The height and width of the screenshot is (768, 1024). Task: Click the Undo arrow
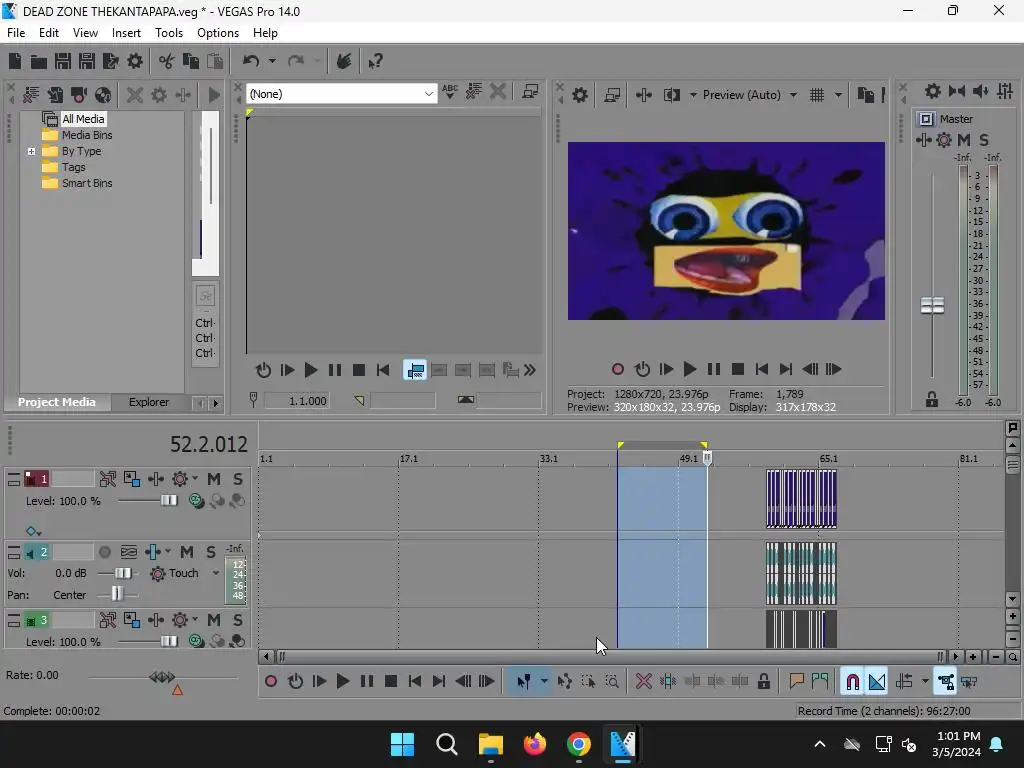pos(251,61)
